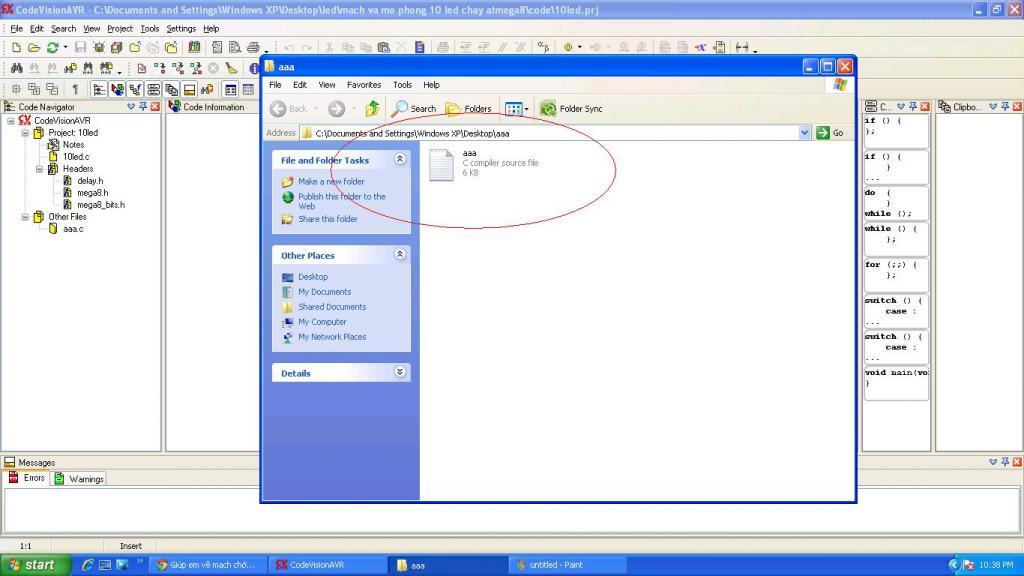This screenshot has height=576, width=1024.
Task: Open My Documents from Other Places
Action: coord(325,292)
